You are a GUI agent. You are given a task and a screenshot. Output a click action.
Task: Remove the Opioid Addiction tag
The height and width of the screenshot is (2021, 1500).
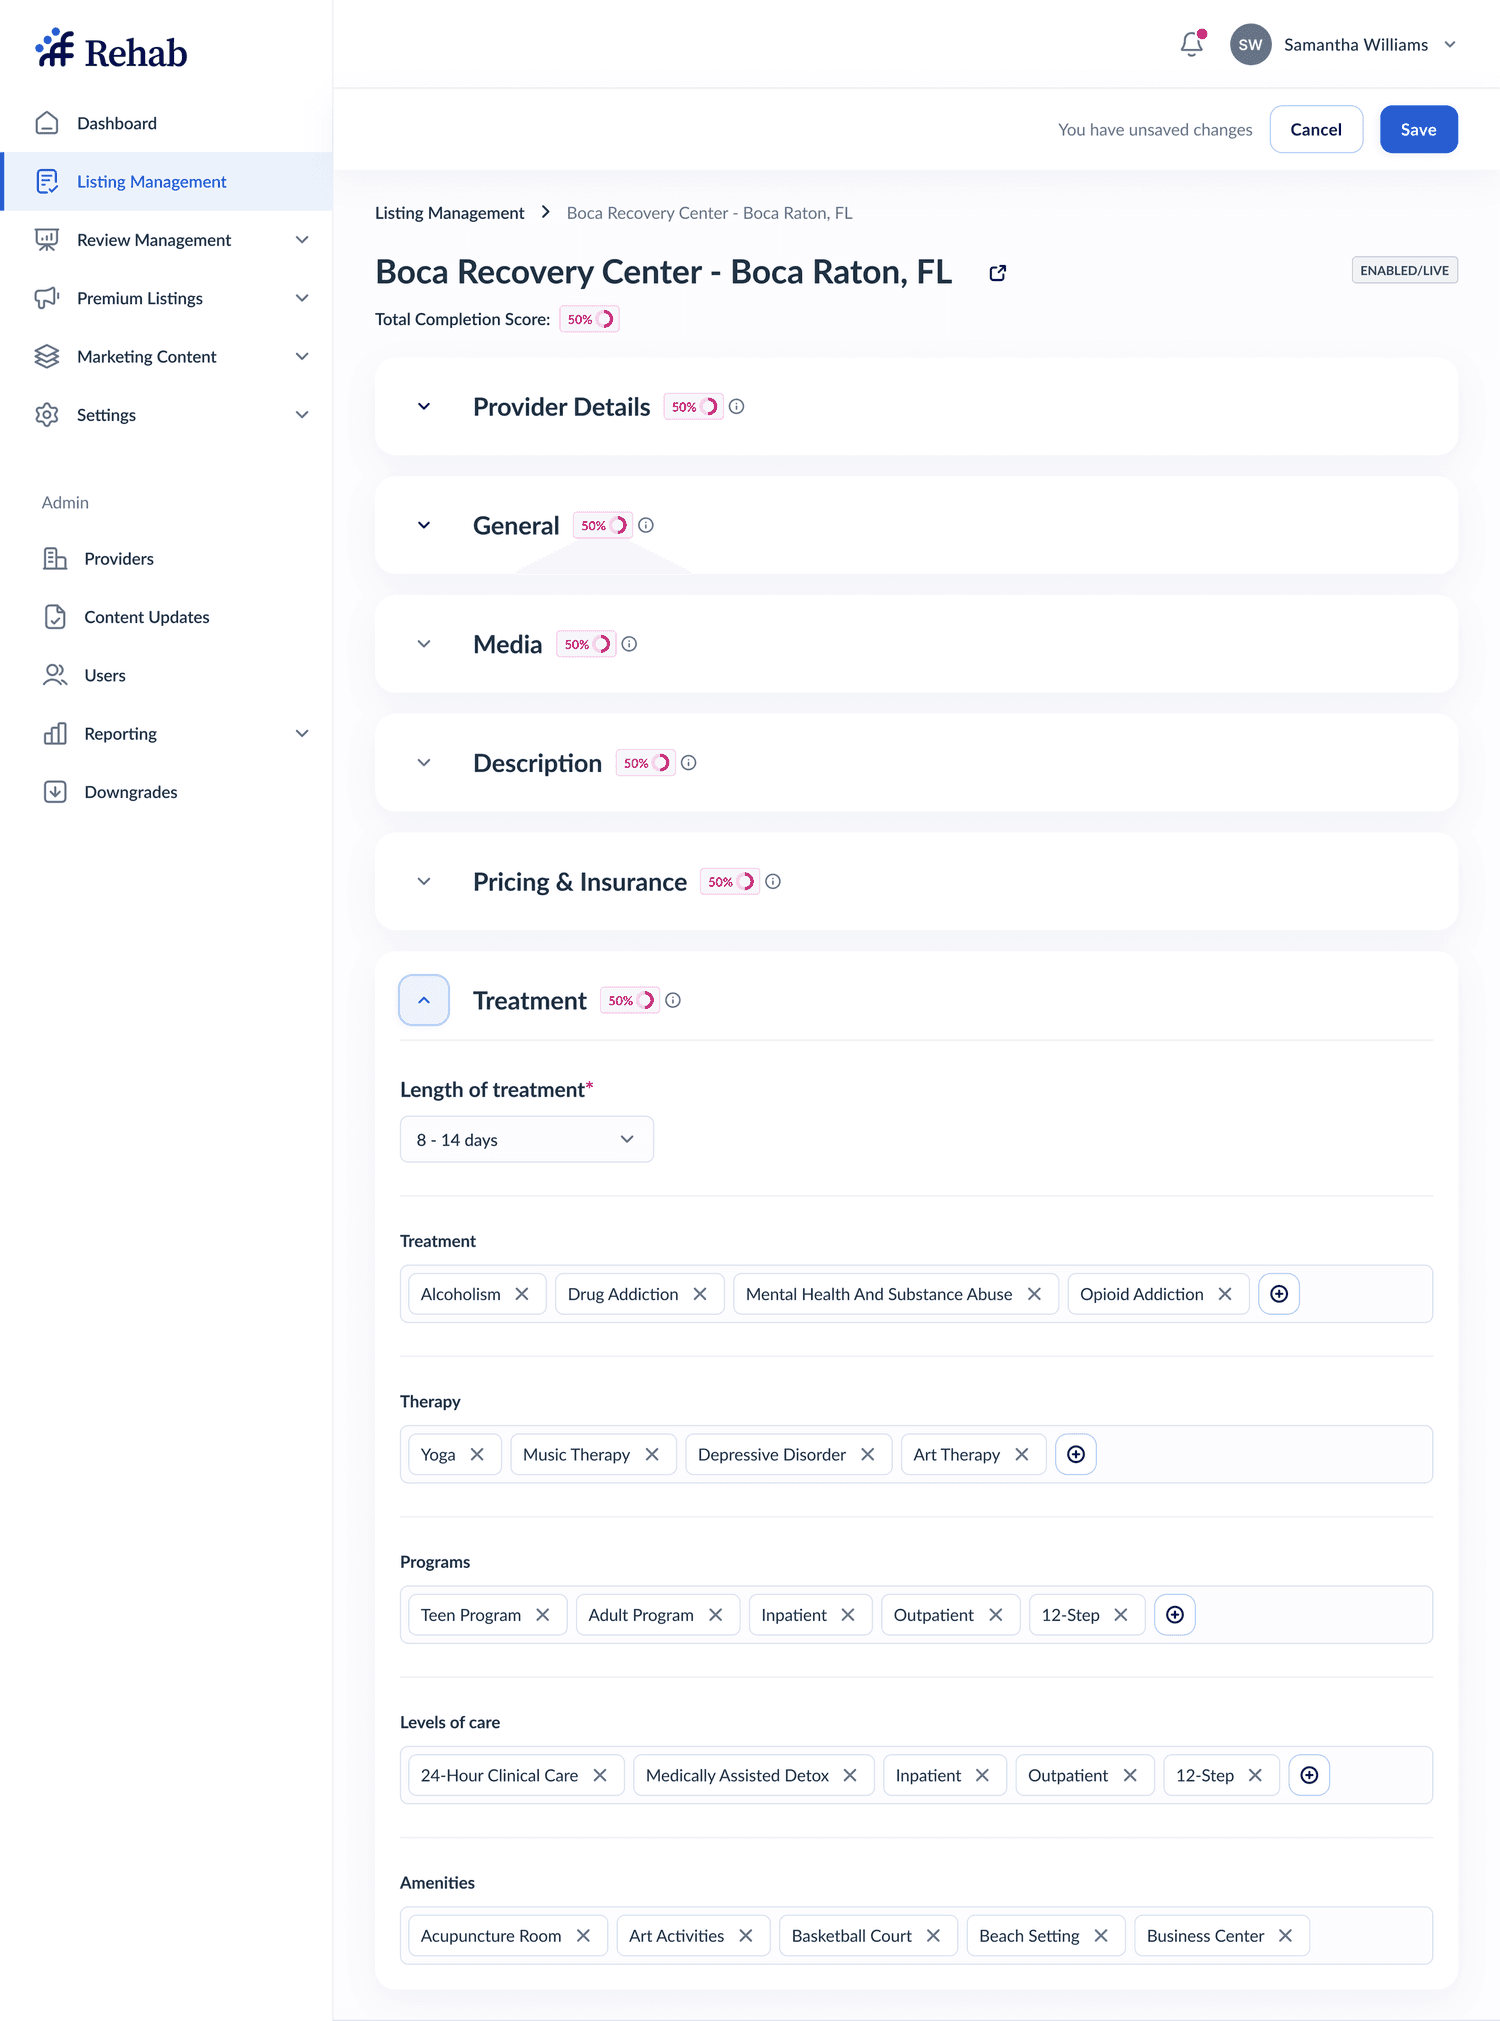(x=1225, y=1294)
